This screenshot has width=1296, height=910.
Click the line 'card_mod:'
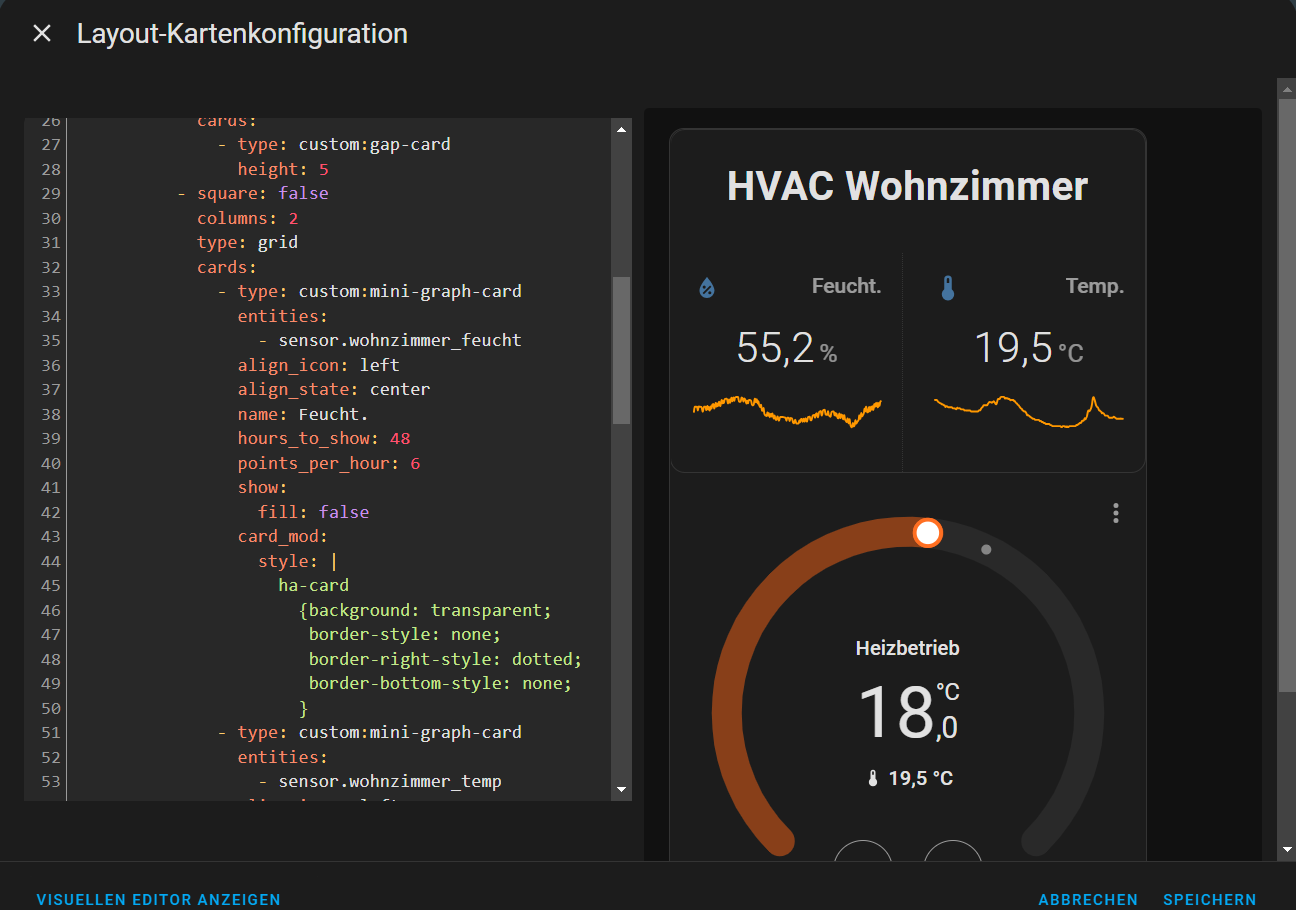[x=283, y=536]
